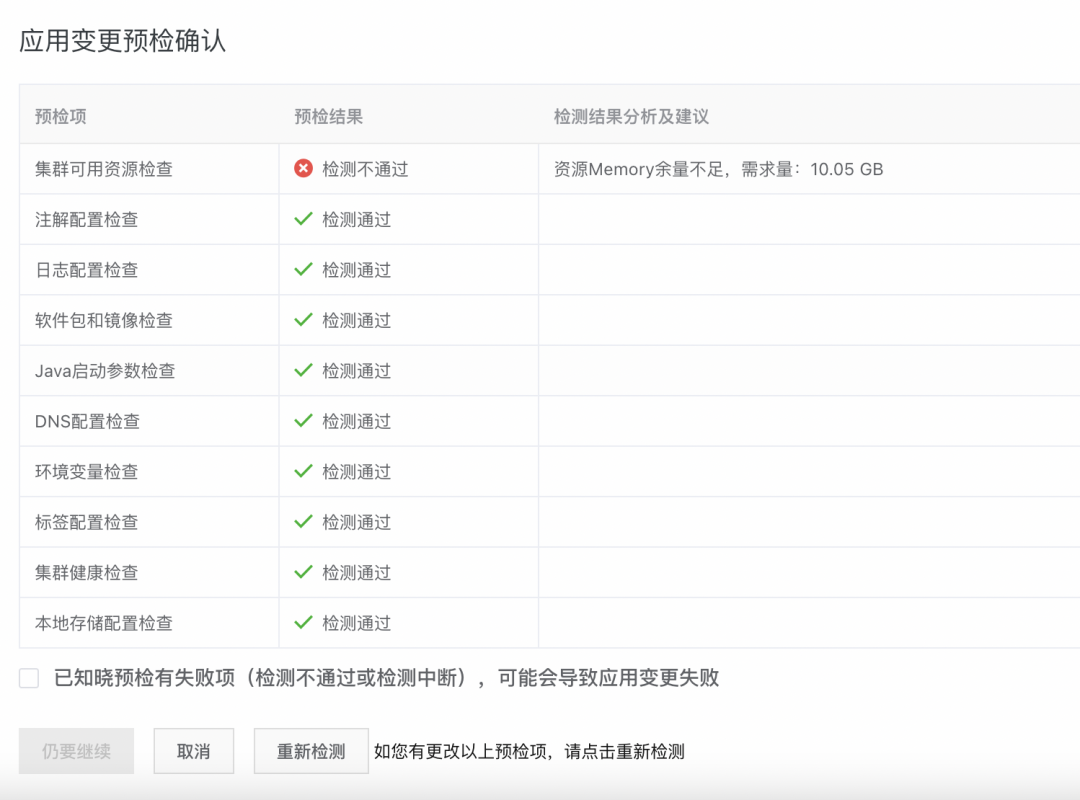Click the 检测通过 text in 注解配置检查 row
This screenshot has height=800, width=1080.
click(x=357, y=220)
